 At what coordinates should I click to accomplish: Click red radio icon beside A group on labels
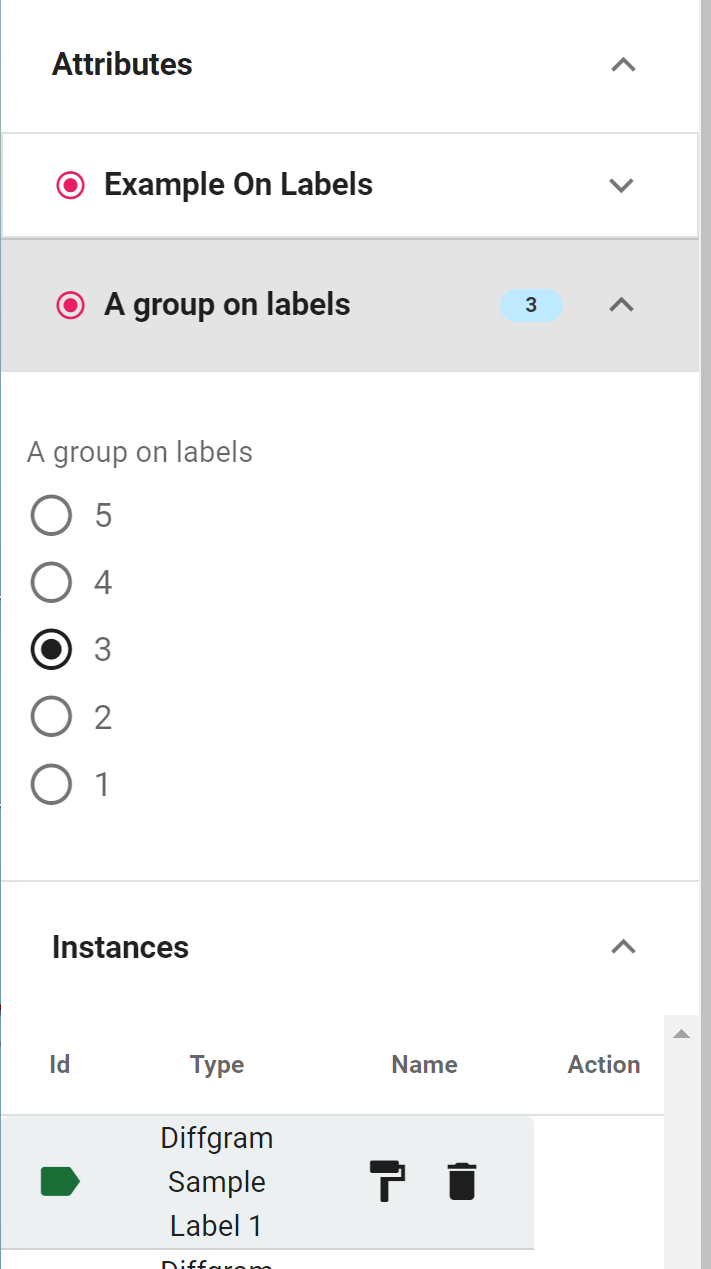[70, 305]
